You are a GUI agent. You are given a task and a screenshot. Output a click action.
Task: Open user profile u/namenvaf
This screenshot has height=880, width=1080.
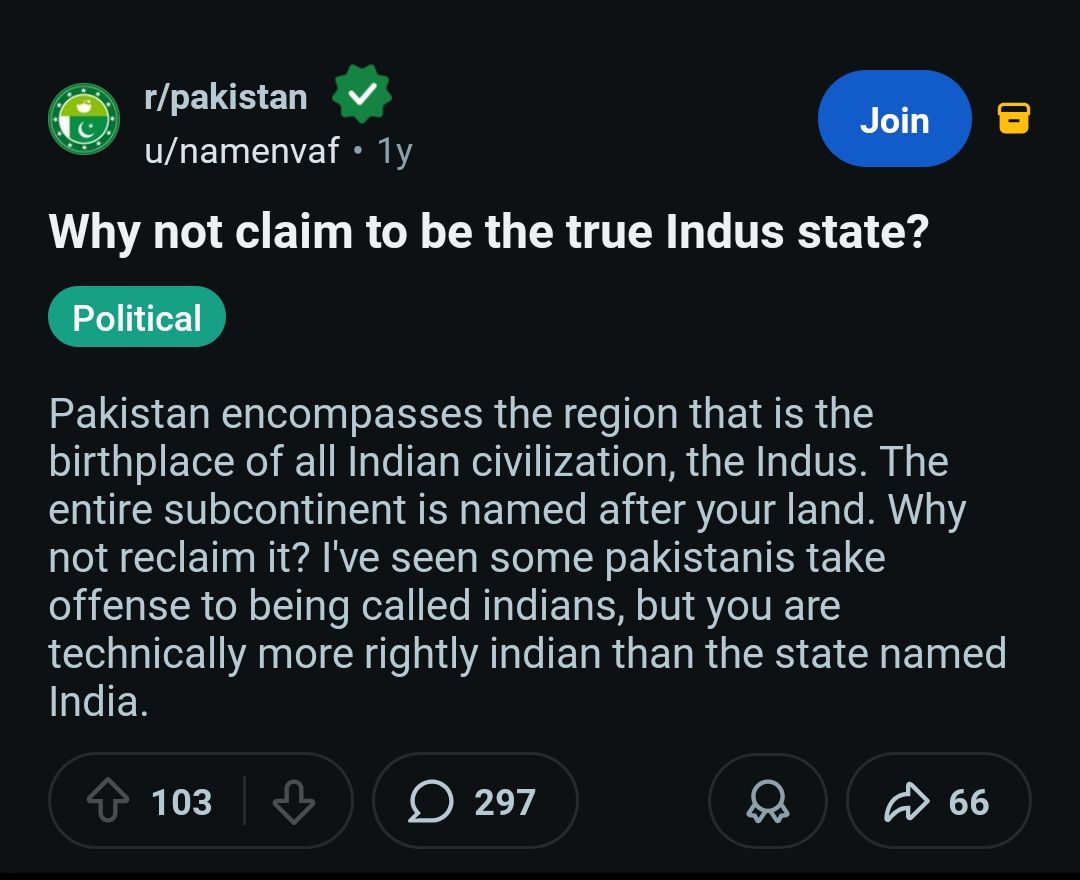(x=241, y=151)
